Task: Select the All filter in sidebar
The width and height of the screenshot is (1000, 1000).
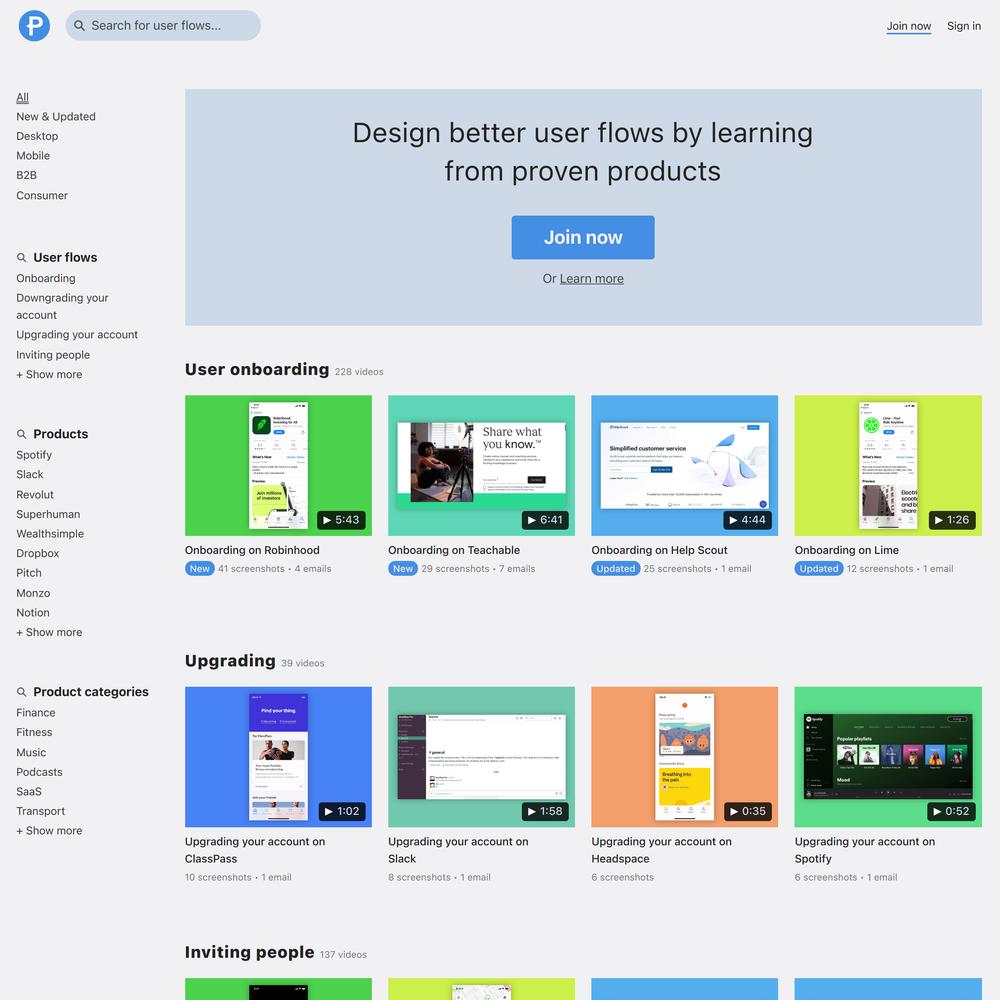Action: (22, 98)
